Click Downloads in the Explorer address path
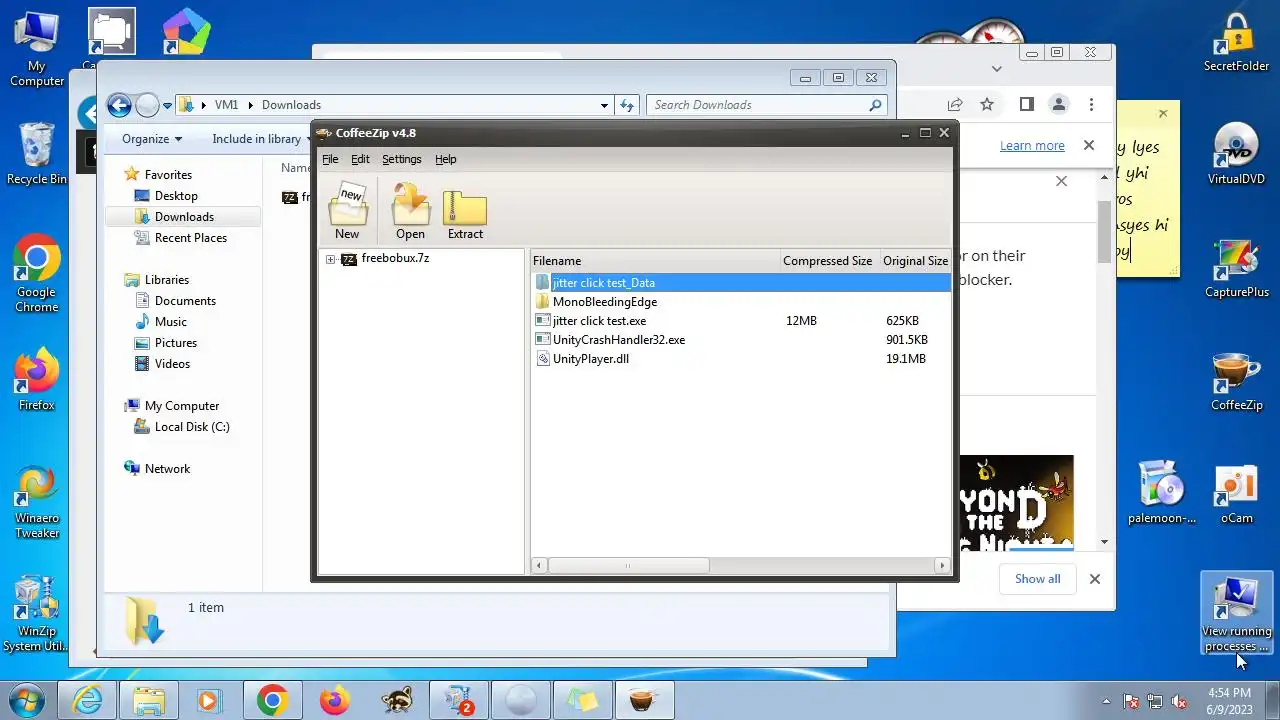The image size is (1280, 720). pyautogui.click(x=291, y=105)
